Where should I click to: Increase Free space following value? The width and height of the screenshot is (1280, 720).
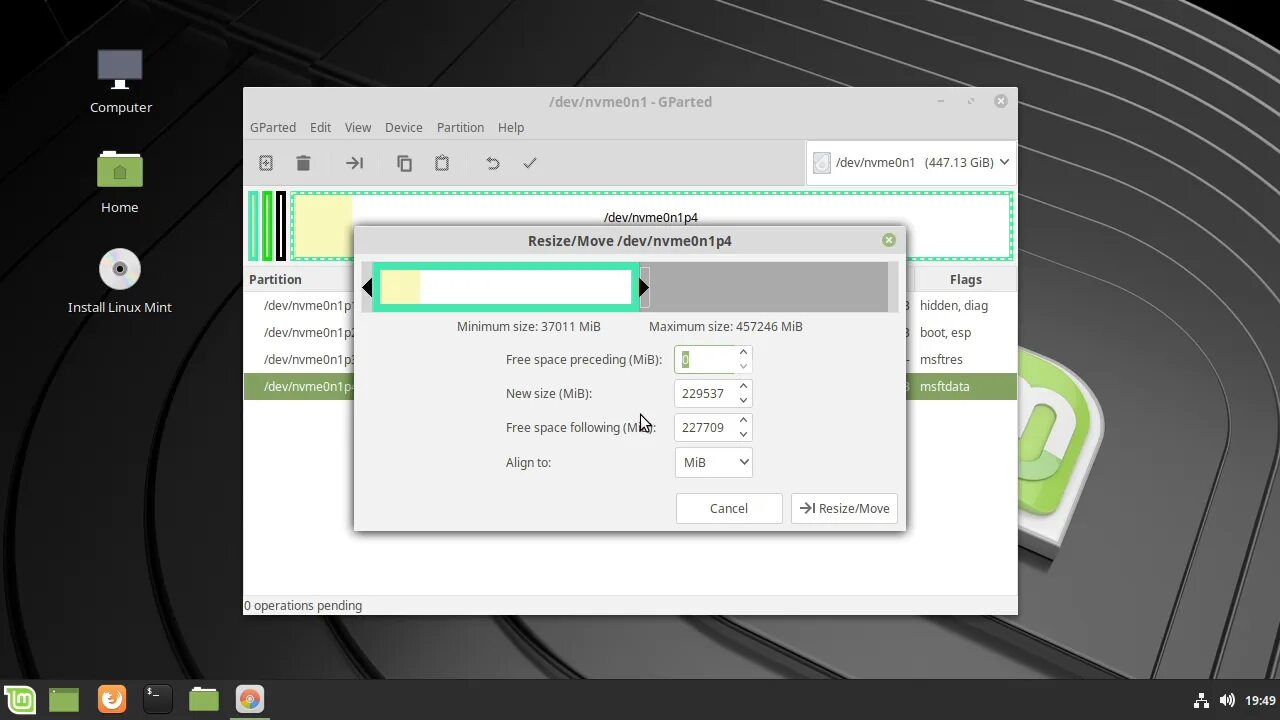pos(743,420)
